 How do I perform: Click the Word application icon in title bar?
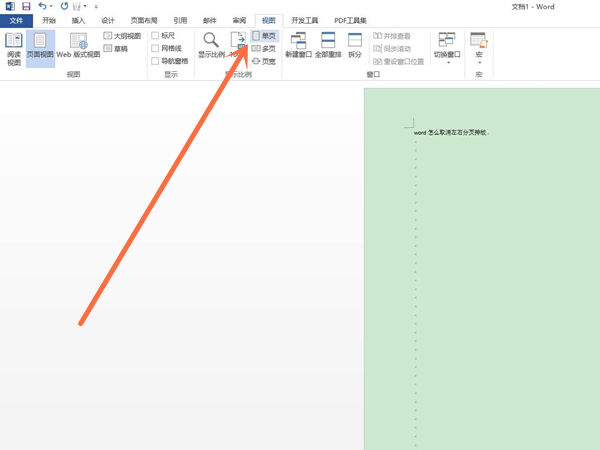pyautogui.click(x=10, y=6)
